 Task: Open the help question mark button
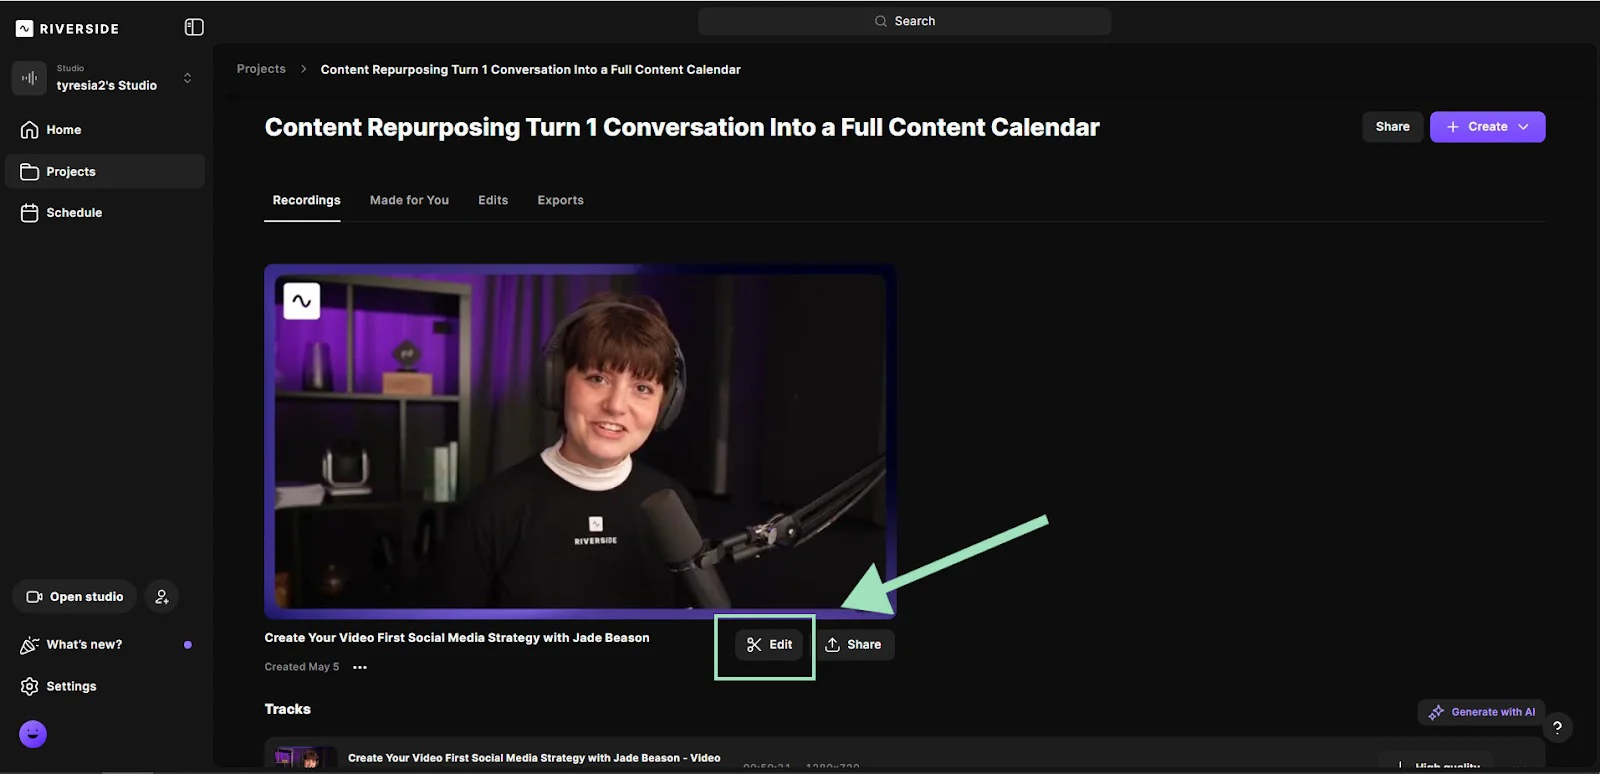click(1557, 728)
